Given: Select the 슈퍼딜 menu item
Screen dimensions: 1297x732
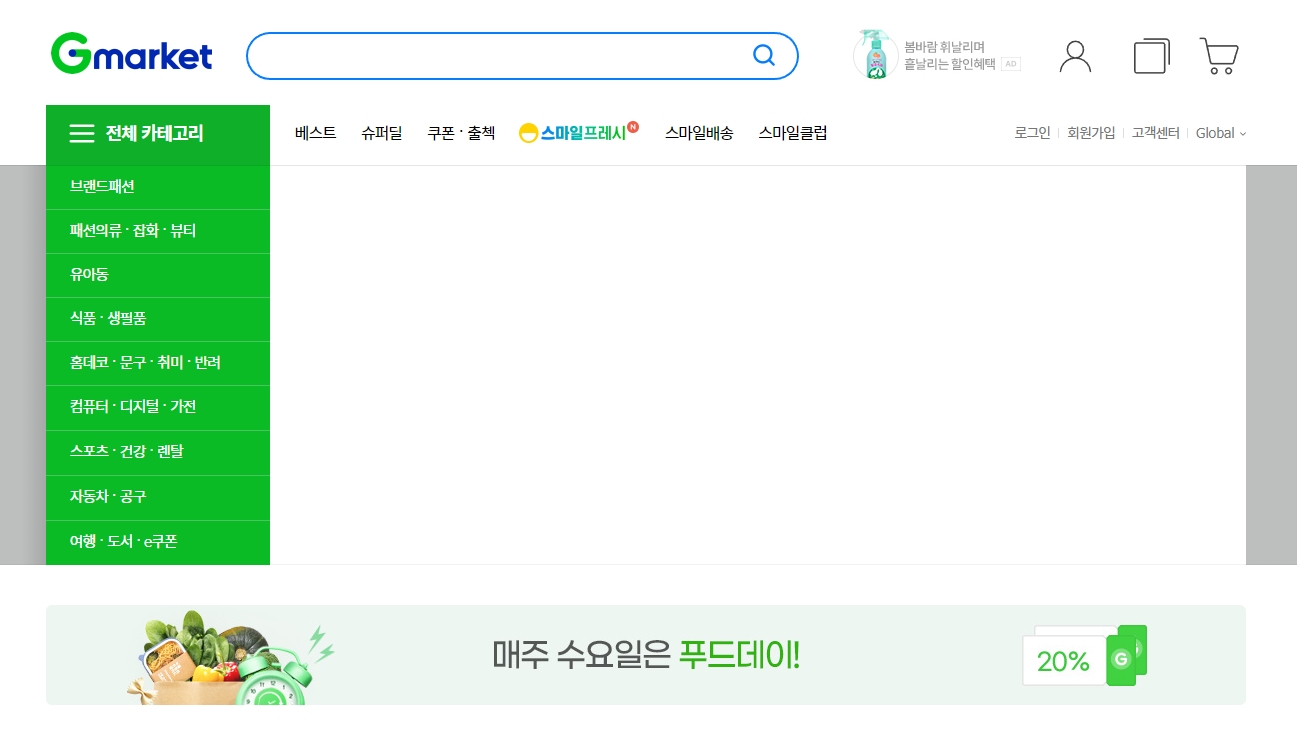Looking at the screenshot, I should point(381,132).
